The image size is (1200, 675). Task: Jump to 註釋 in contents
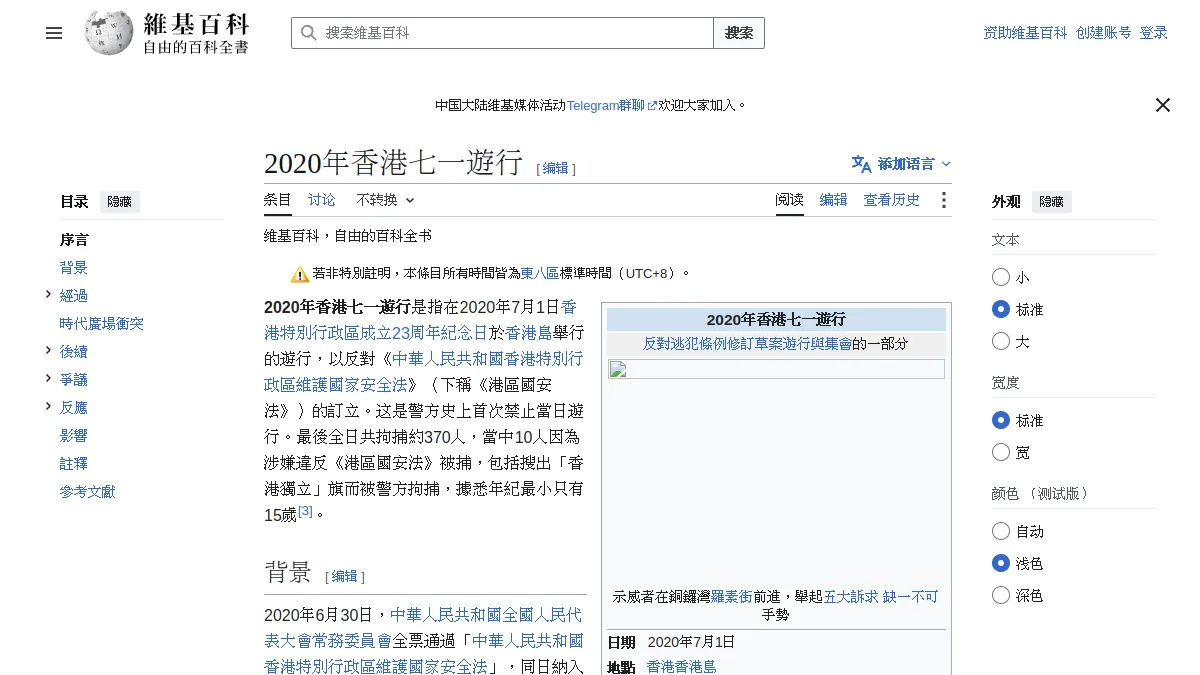[74, 464]
